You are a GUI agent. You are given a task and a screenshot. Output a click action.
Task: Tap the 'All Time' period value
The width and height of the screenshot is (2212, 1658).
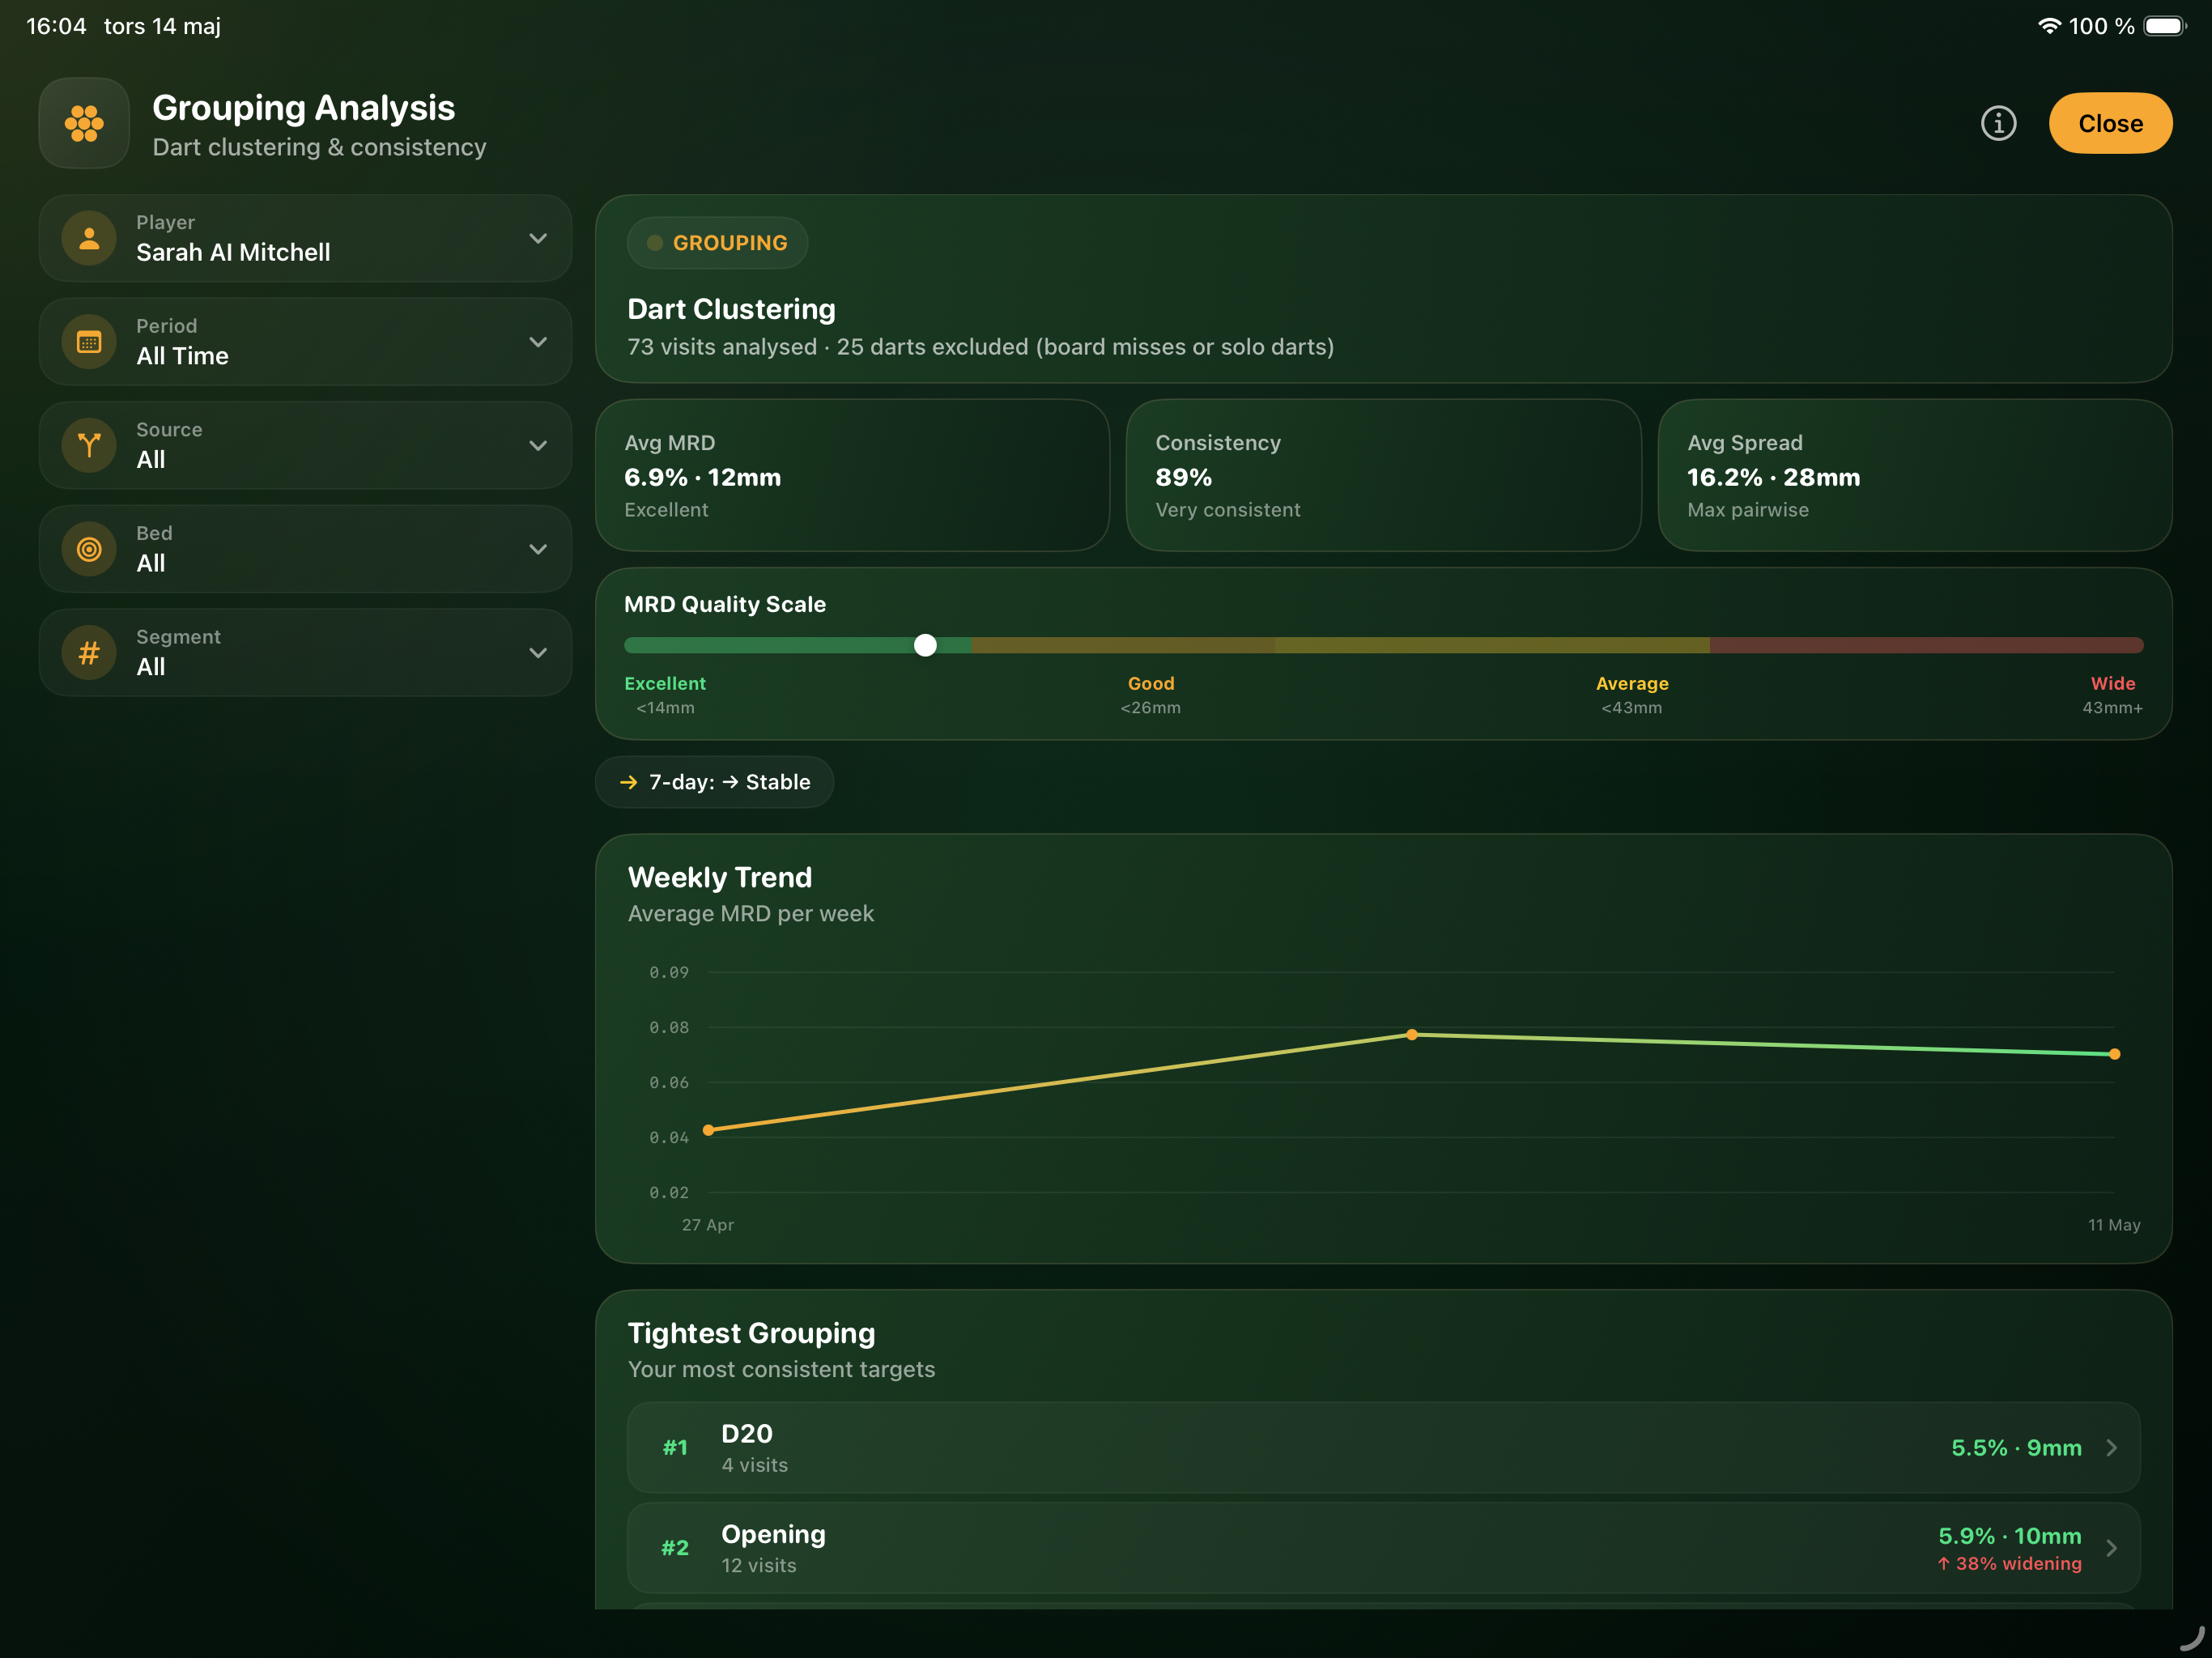183,356
